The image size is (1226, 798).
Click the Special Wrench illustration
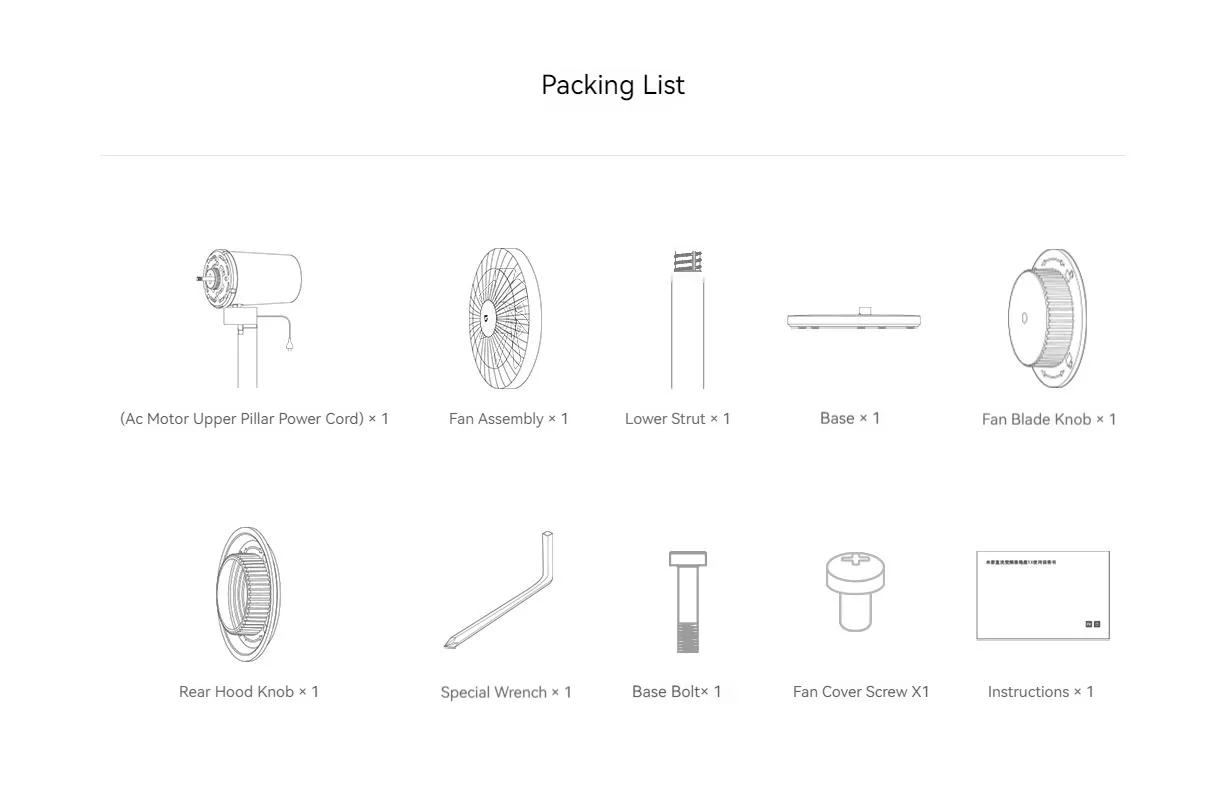499,590
